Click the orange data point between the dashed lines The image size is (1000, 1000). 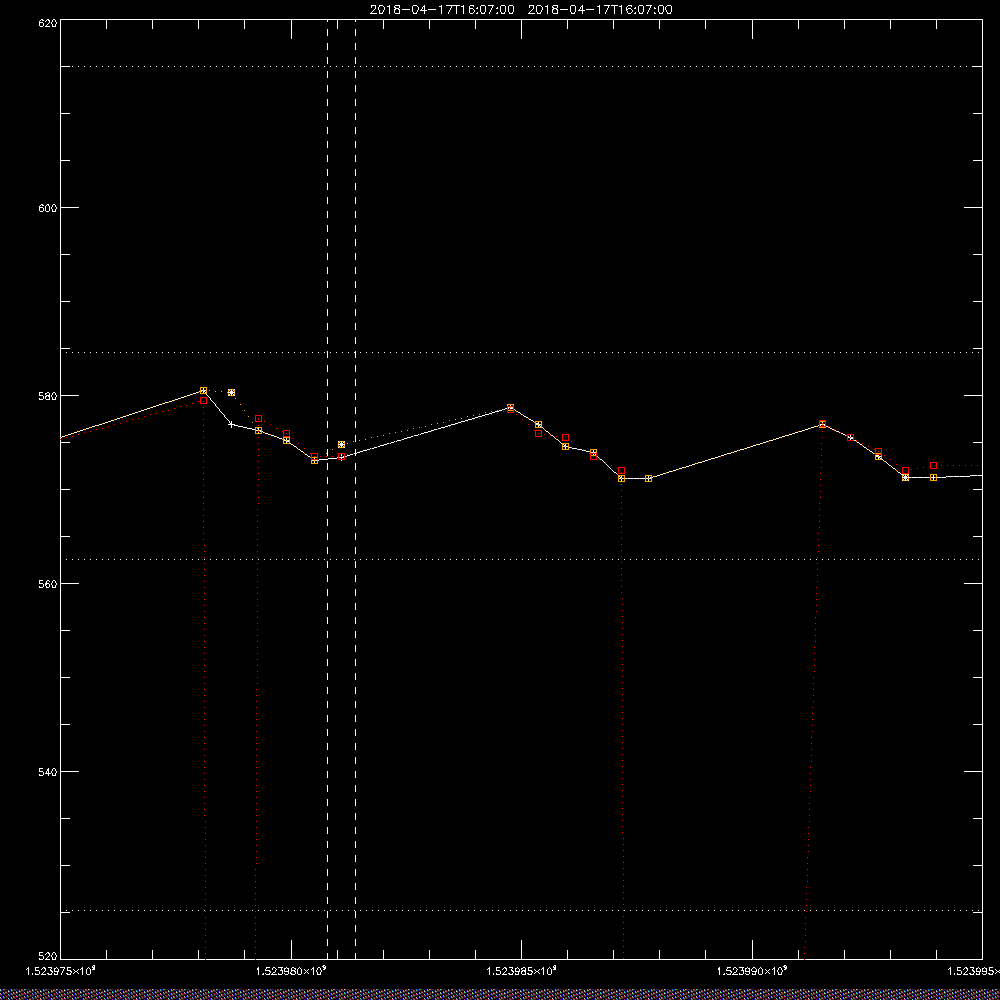click(341, 445)
